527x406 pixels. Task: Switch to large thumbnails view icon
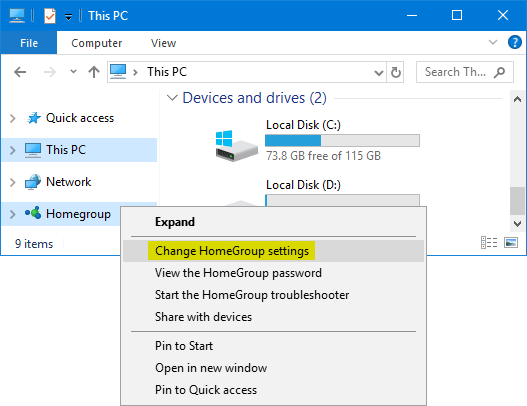[511, 242]
